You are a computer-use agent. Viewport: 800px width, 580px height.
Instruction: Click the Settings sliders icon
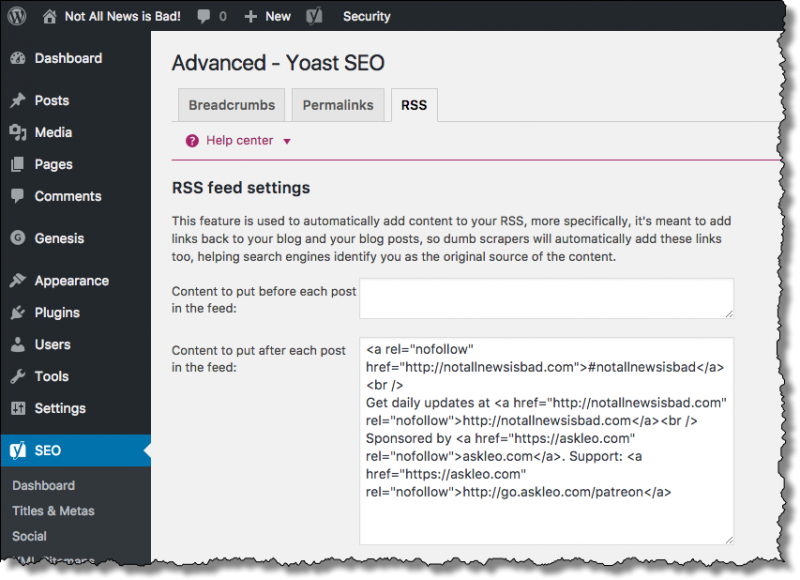[x=18, y=408]
